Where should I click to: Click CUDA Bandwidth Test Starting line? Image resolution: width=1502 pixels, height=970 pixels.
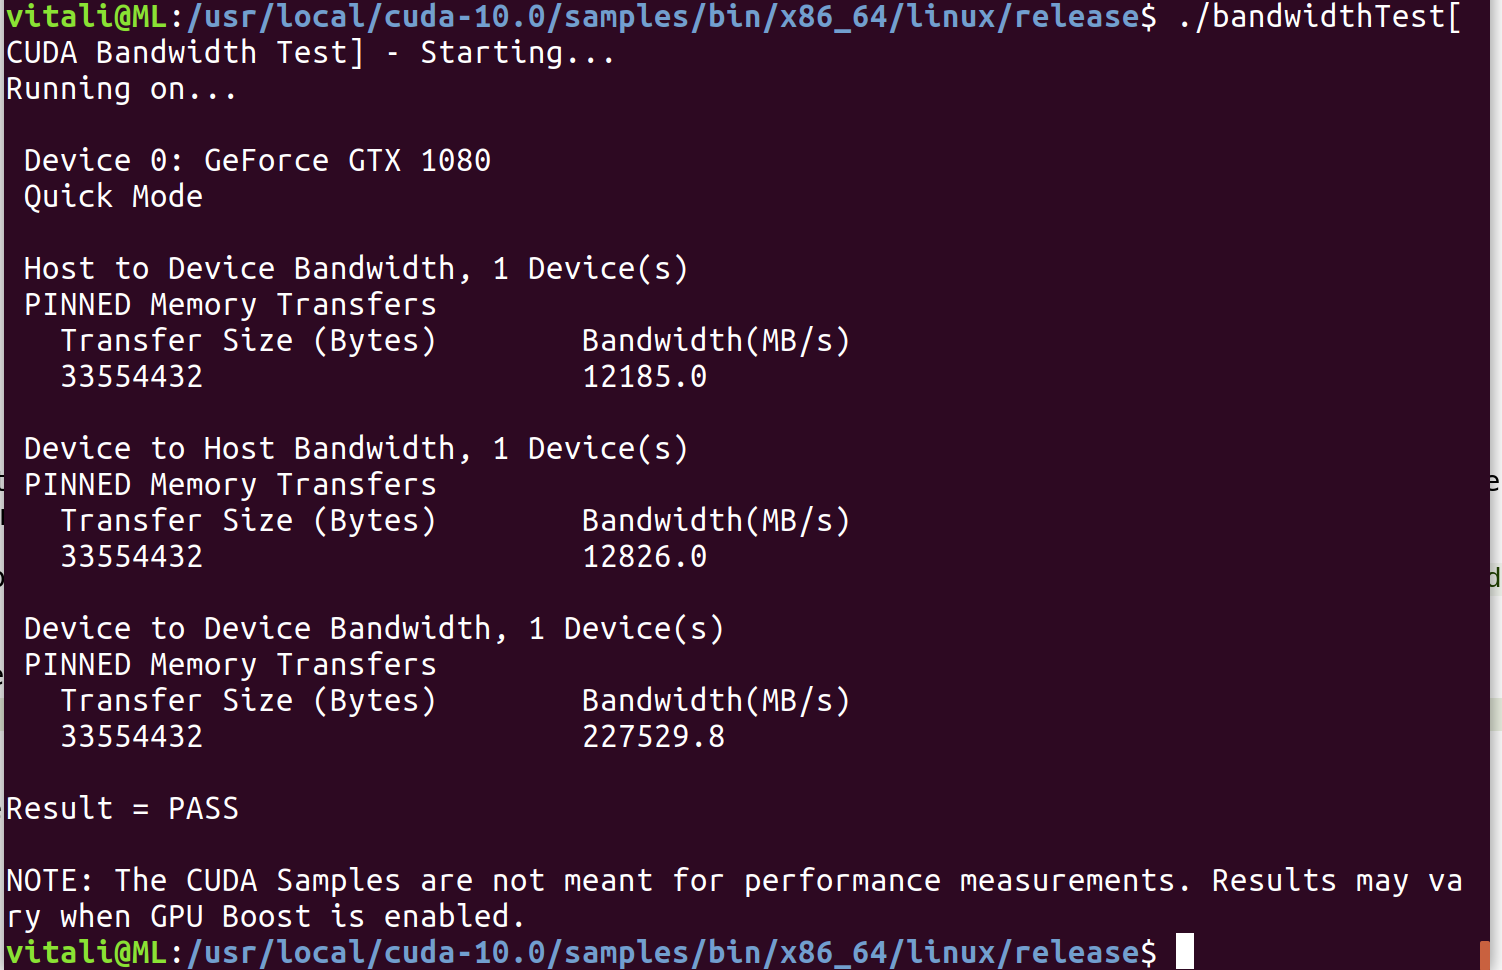point(310,53)
